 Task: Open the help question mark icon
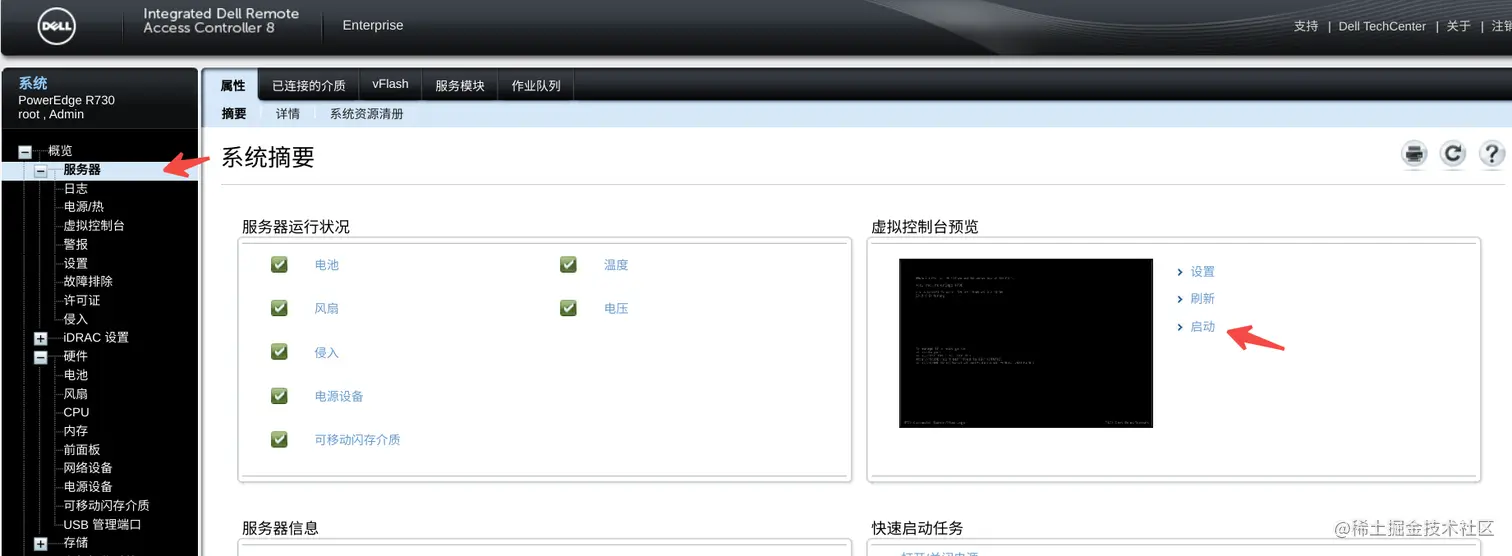click(1491, 154)
